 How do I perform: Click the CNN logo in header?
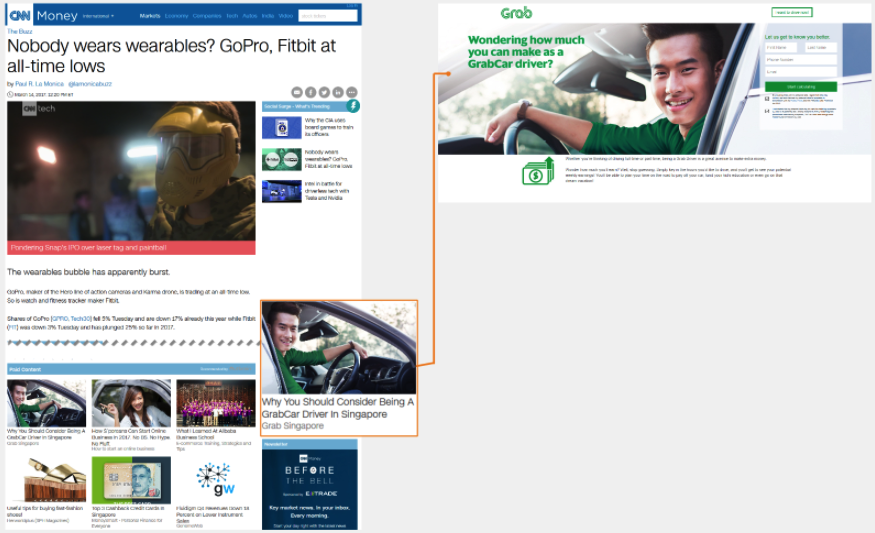[x=19, y=16]
